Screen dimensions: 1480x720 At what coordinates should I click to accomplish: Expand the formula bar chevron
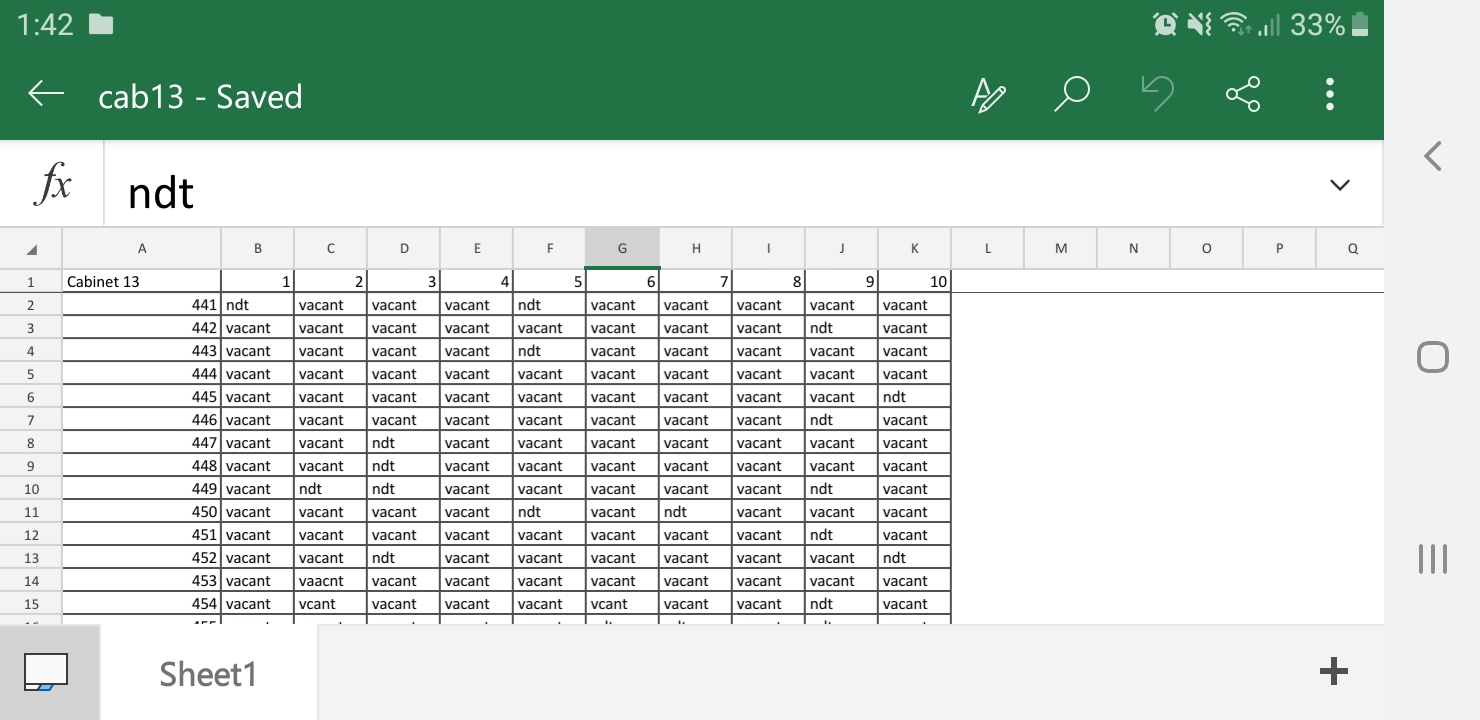pyautogui.click(x=1339, y=185)
